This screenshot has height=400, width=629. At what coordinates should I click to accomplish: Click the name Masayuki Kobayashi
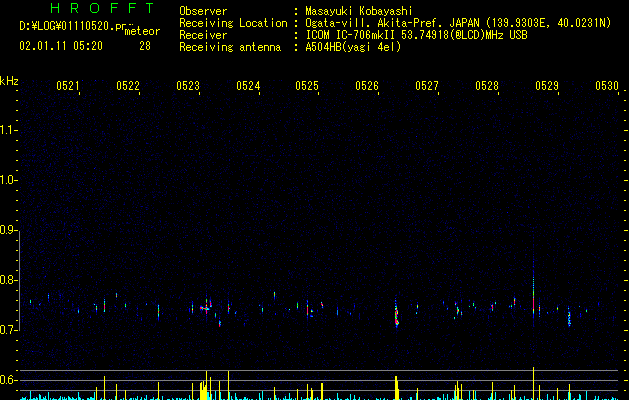359,11
